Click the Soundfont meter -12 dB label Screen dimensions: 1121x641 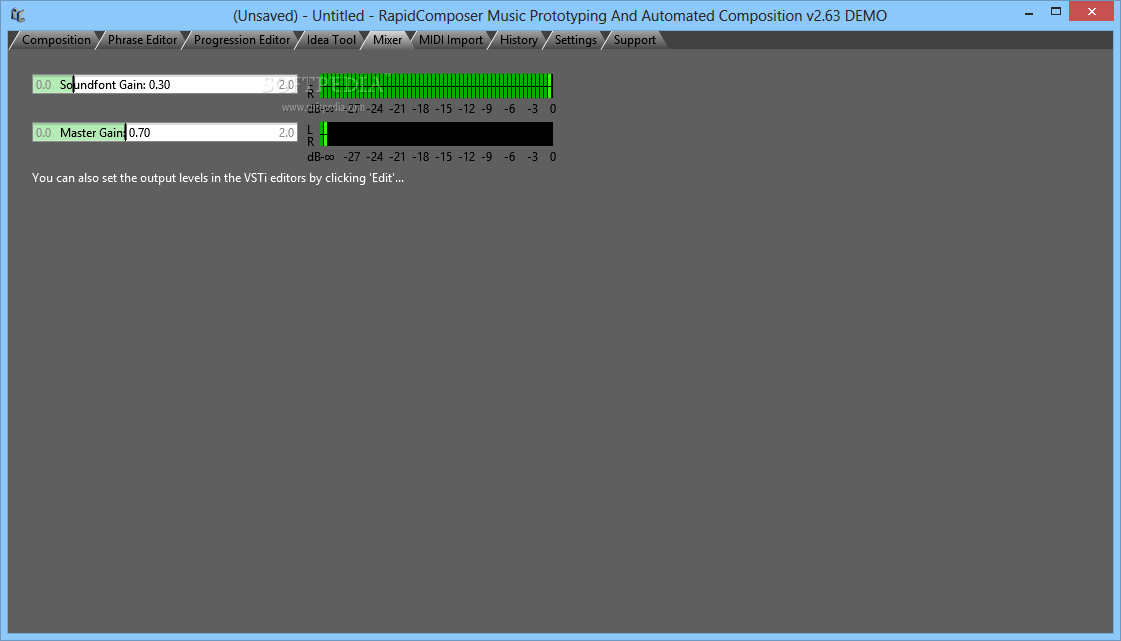[x=466, y=109]
